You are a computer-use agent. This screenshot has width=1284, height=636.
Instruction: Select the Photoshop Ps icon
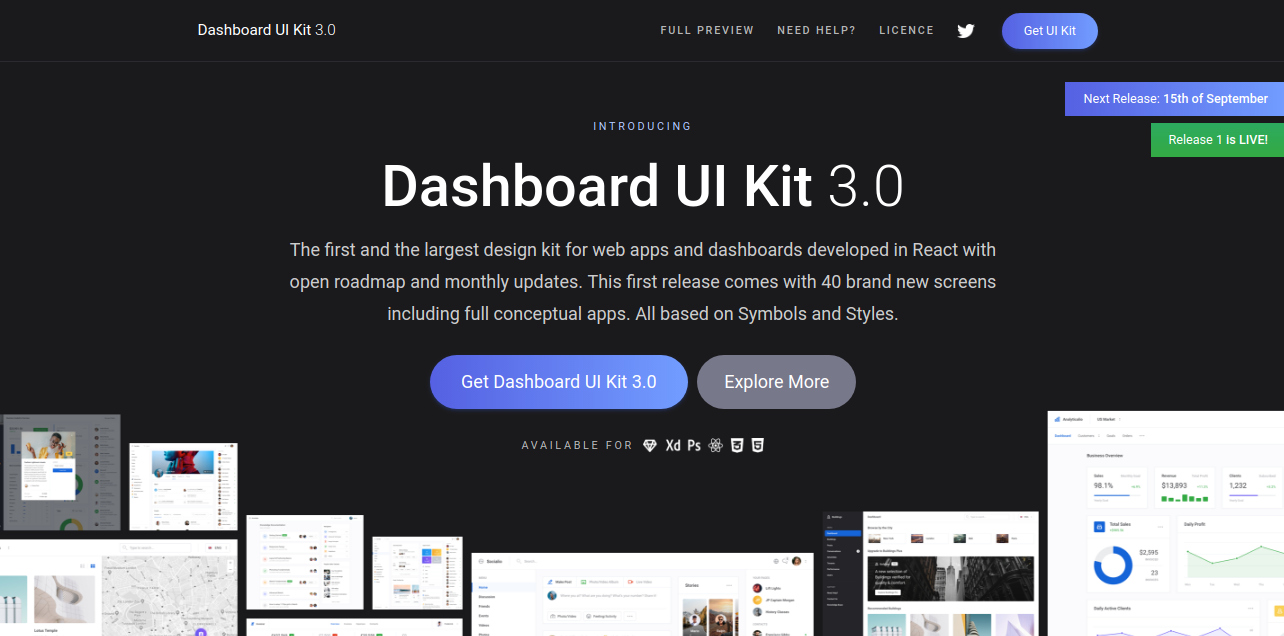(x=694, y=445)
